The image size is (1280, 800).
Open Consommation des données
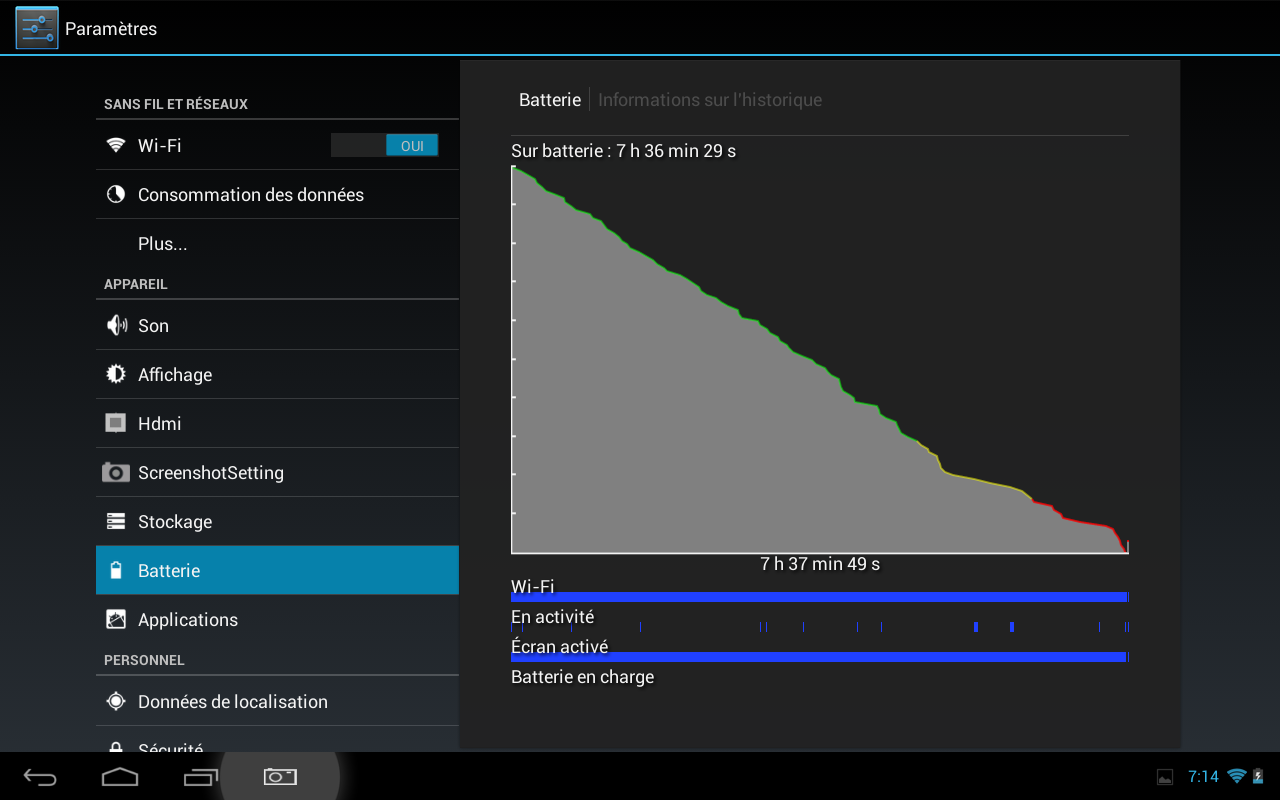point(277,194)
